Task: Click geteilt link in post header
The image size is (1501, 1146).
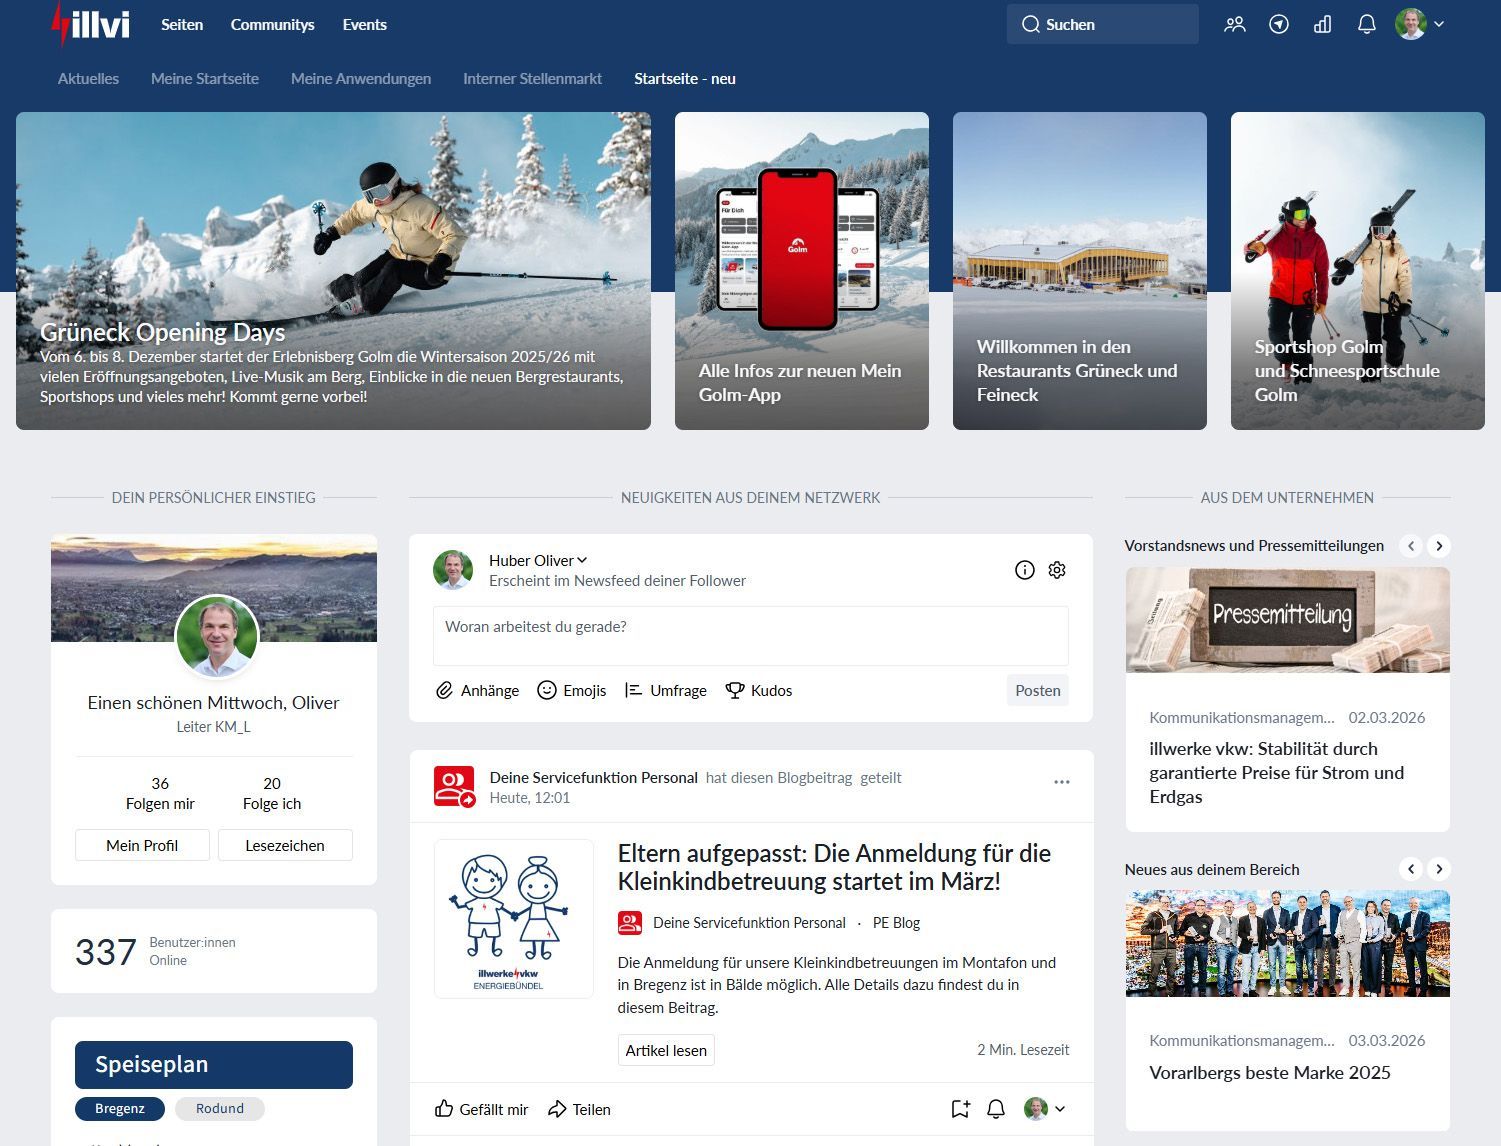Action: pos(881,777)
